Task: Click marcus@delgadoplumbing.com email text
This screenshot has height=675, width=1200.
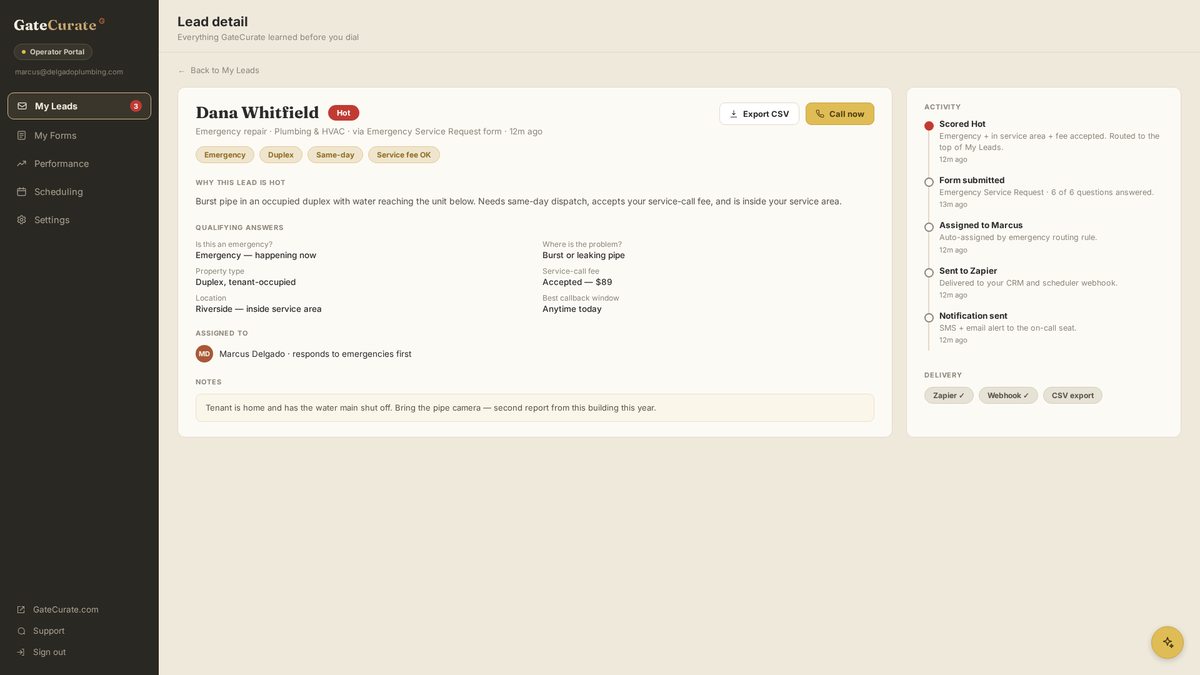Action: 69,72
